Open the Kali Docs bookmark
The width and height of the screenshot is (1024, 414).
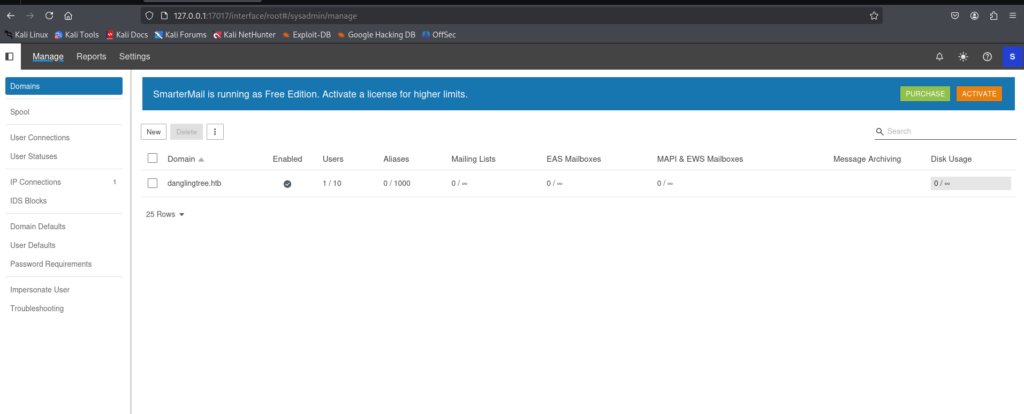[x=127, y=35]
